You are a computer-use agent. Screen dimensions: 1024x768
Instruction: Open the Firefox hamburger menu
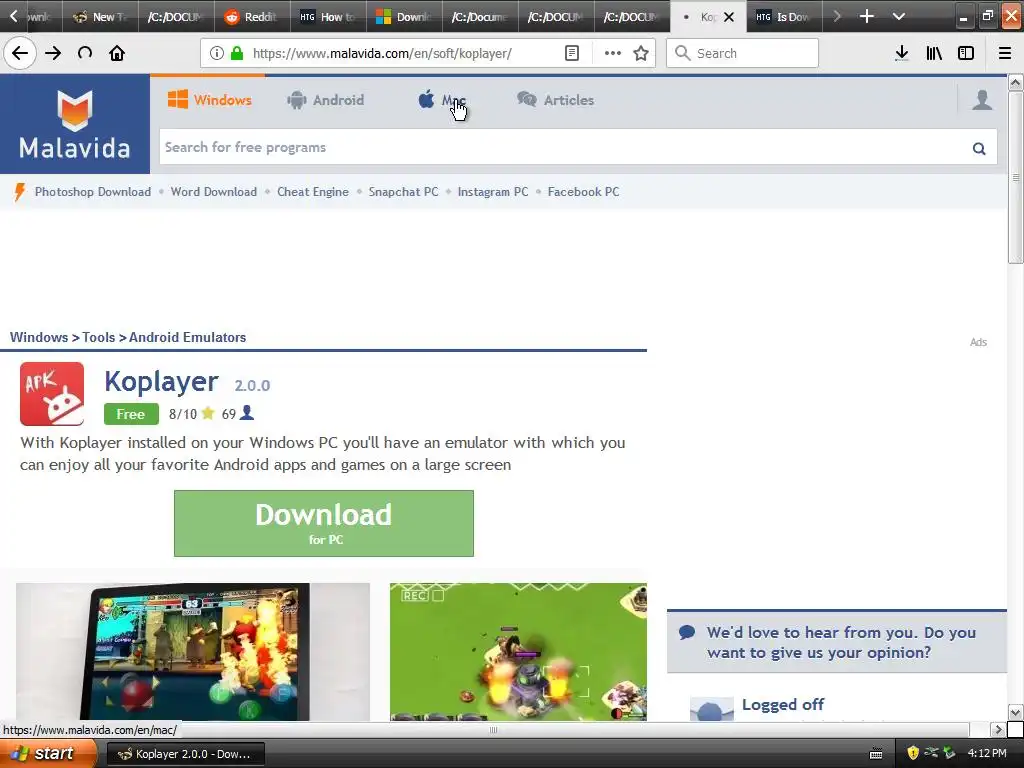point(1004,53)
